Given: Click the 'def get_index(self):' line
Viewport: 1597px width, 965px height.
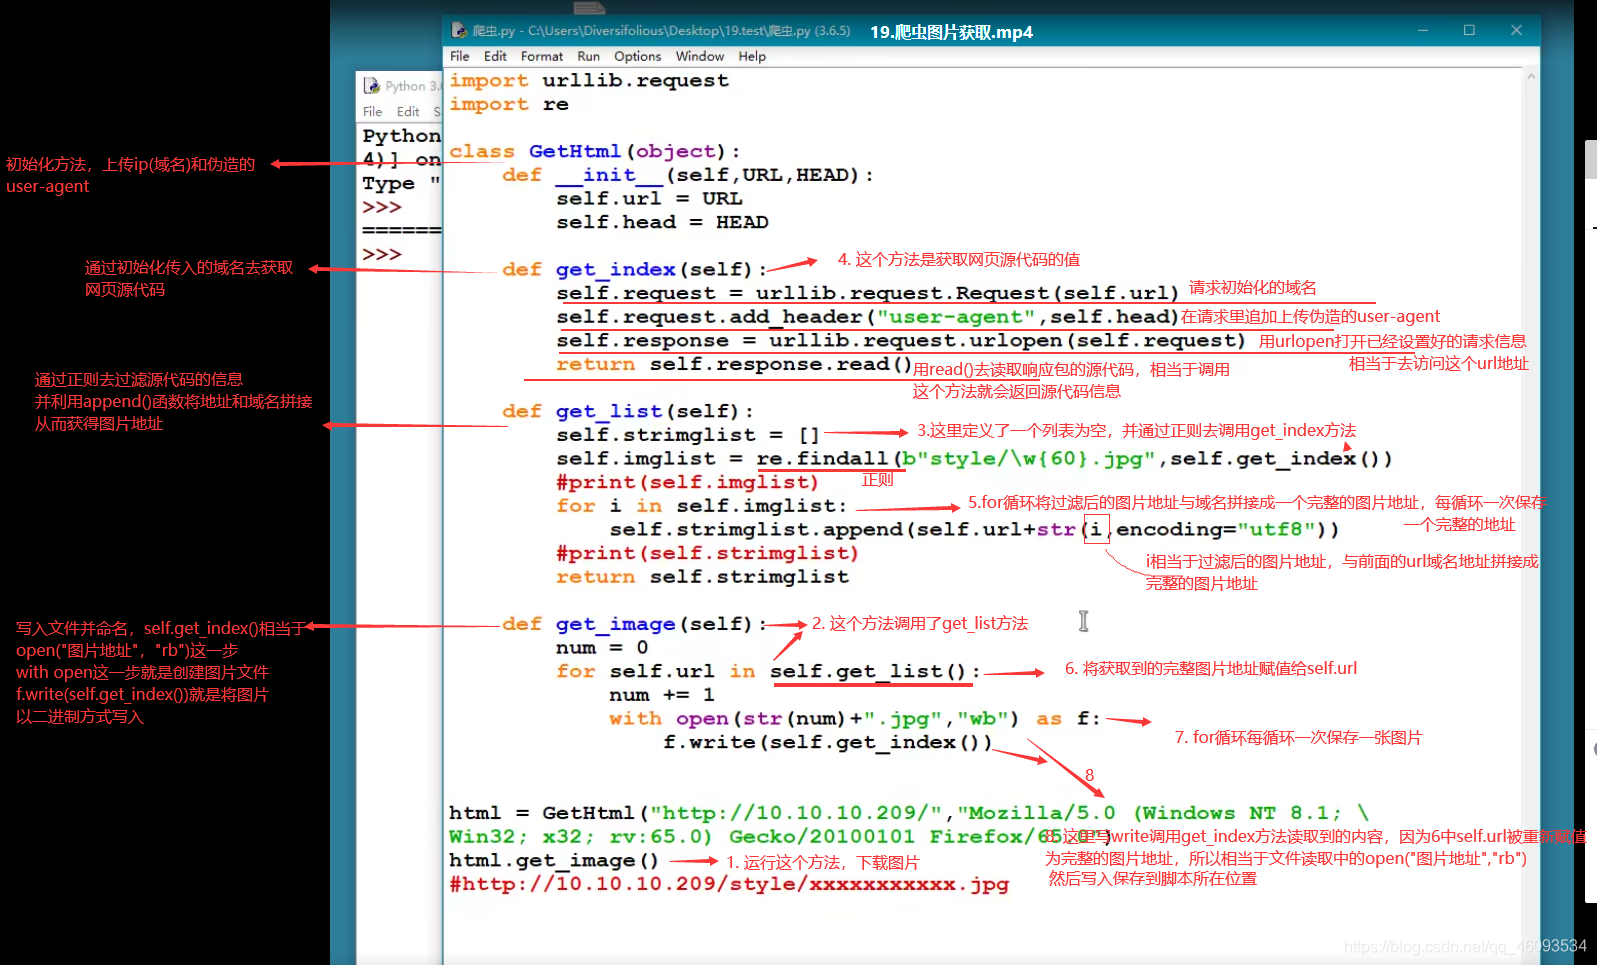Looking at the screenshot, I should [634, 270].
